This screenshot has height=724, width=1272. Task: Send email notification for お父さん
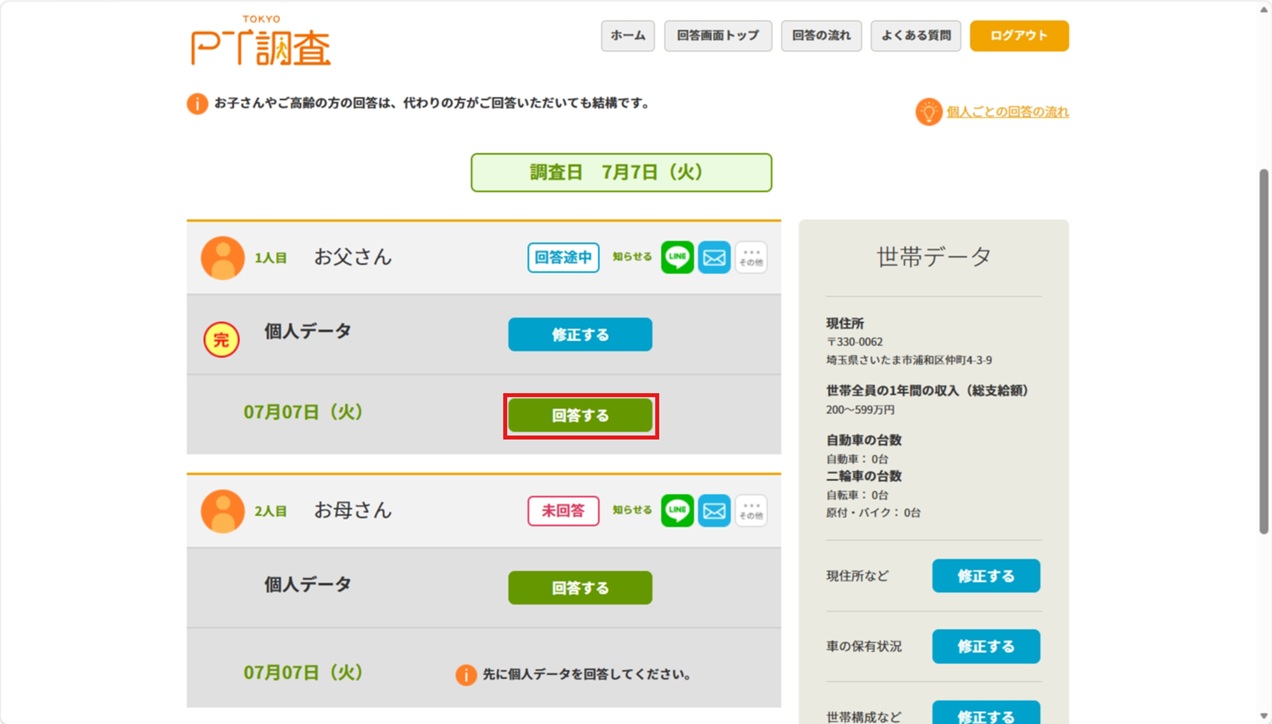tap(714, 257)
